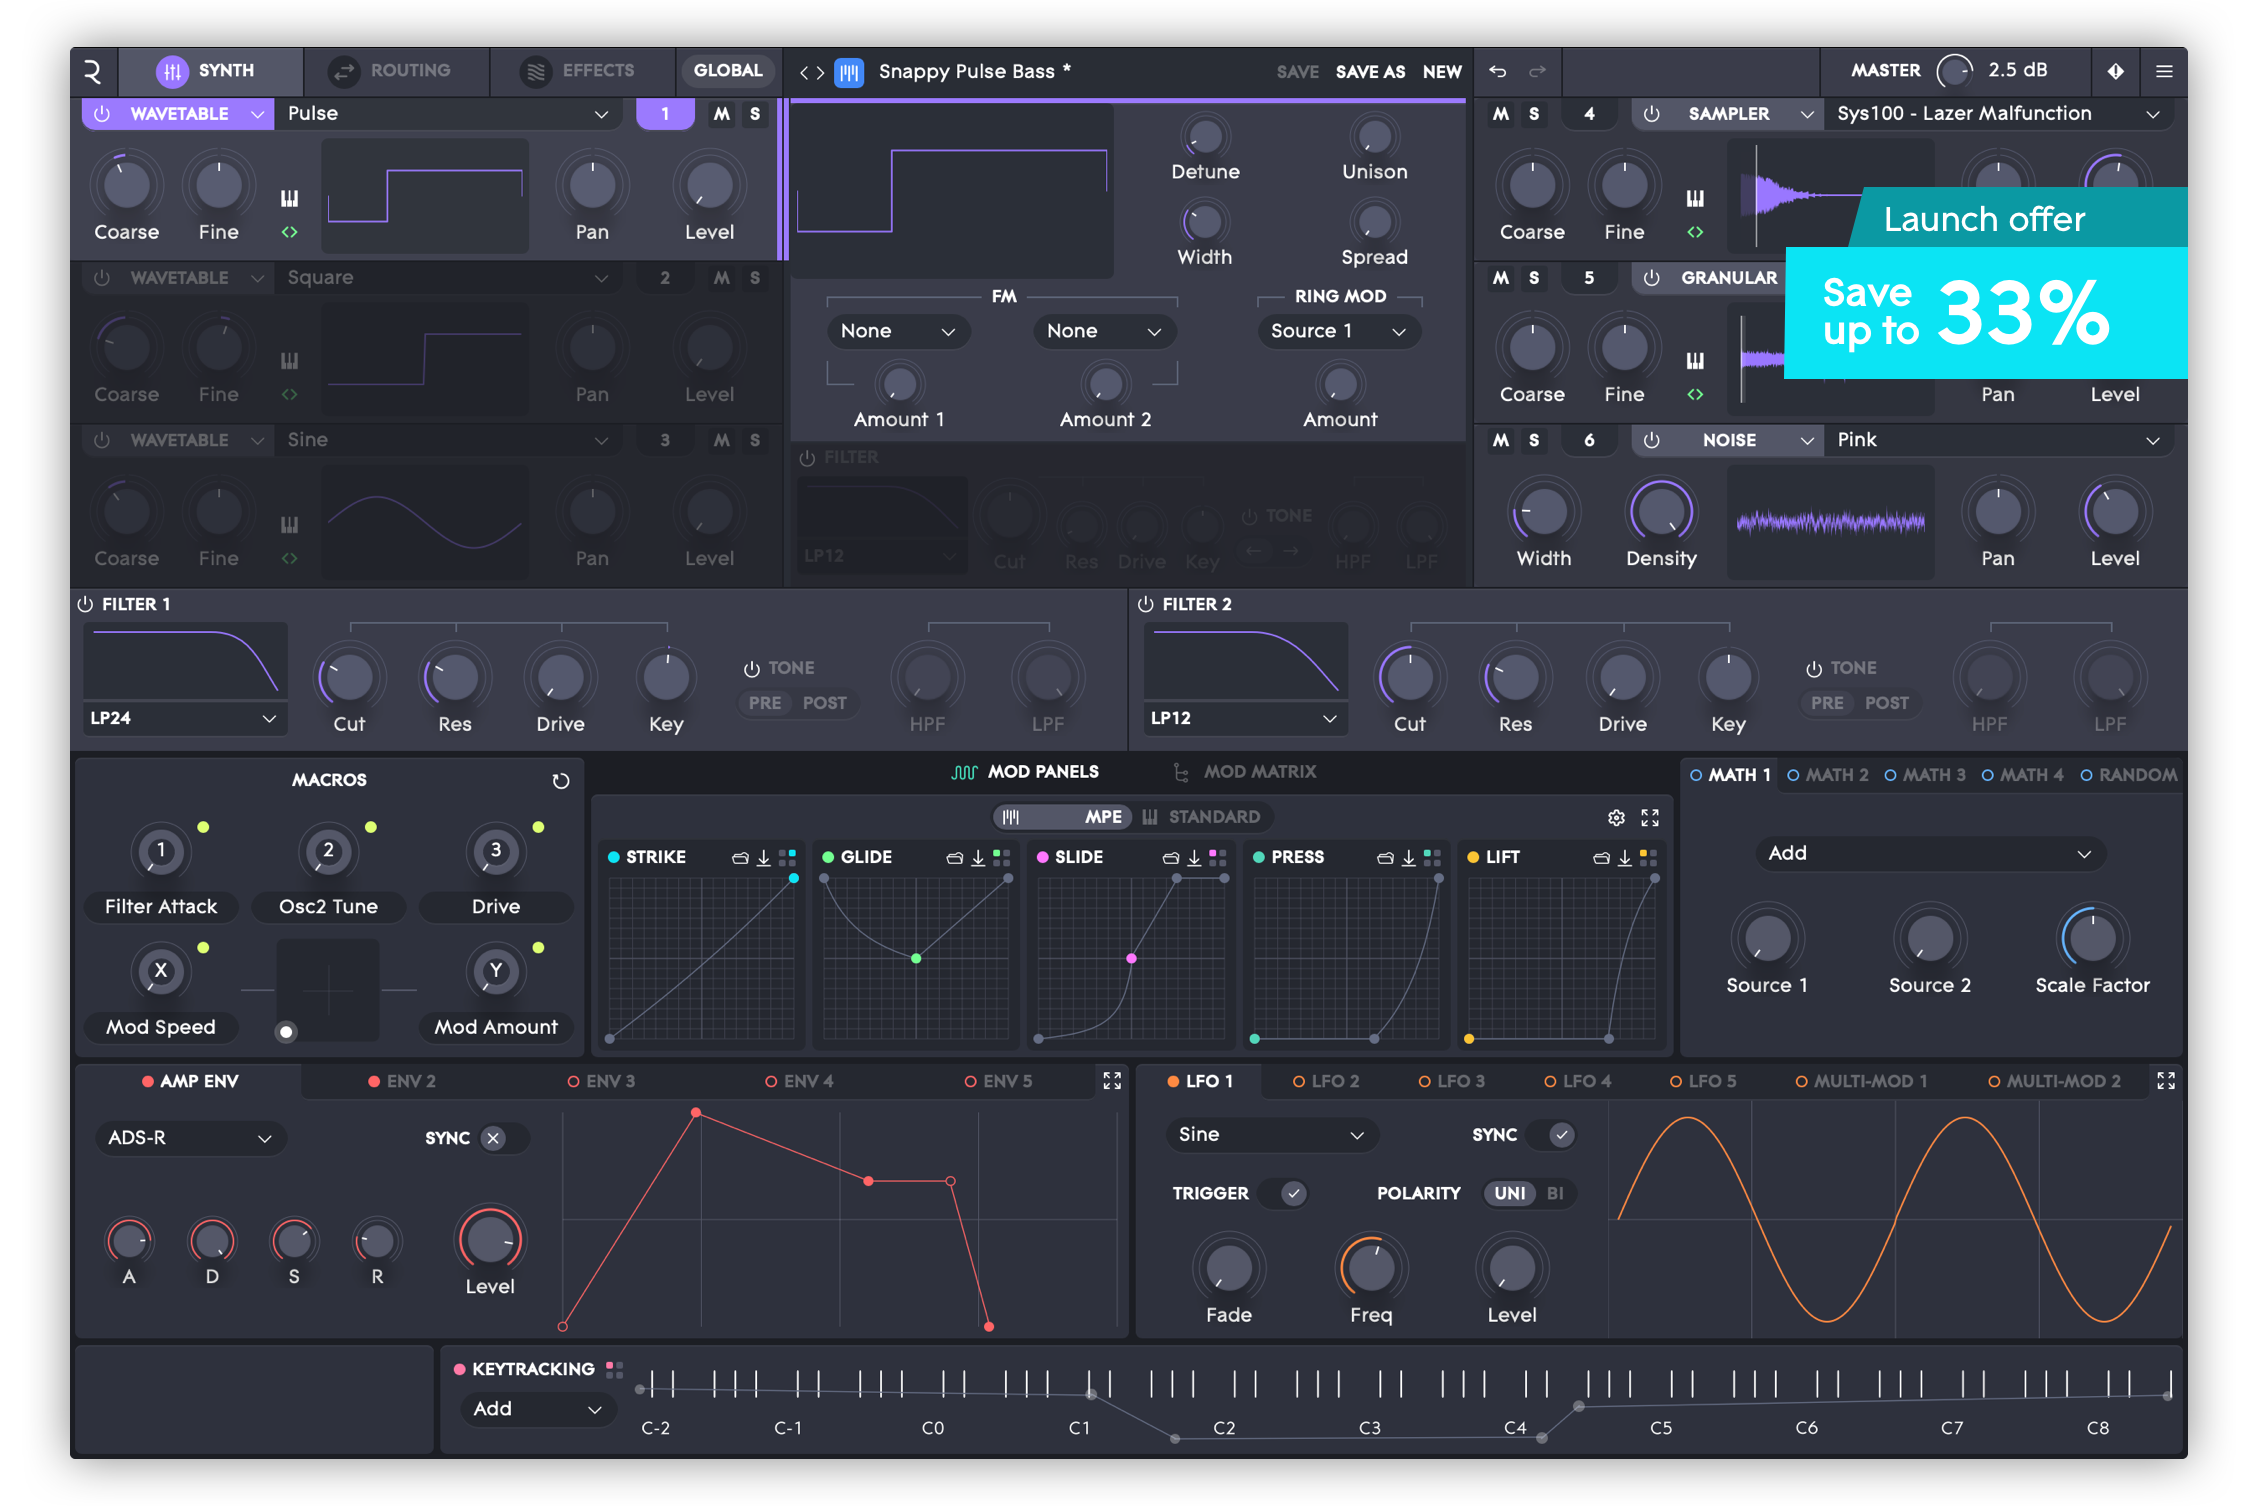Screen dimensions: 2258x1506
Task: Toggle Filter 1 power button
Action: [86, 604]
